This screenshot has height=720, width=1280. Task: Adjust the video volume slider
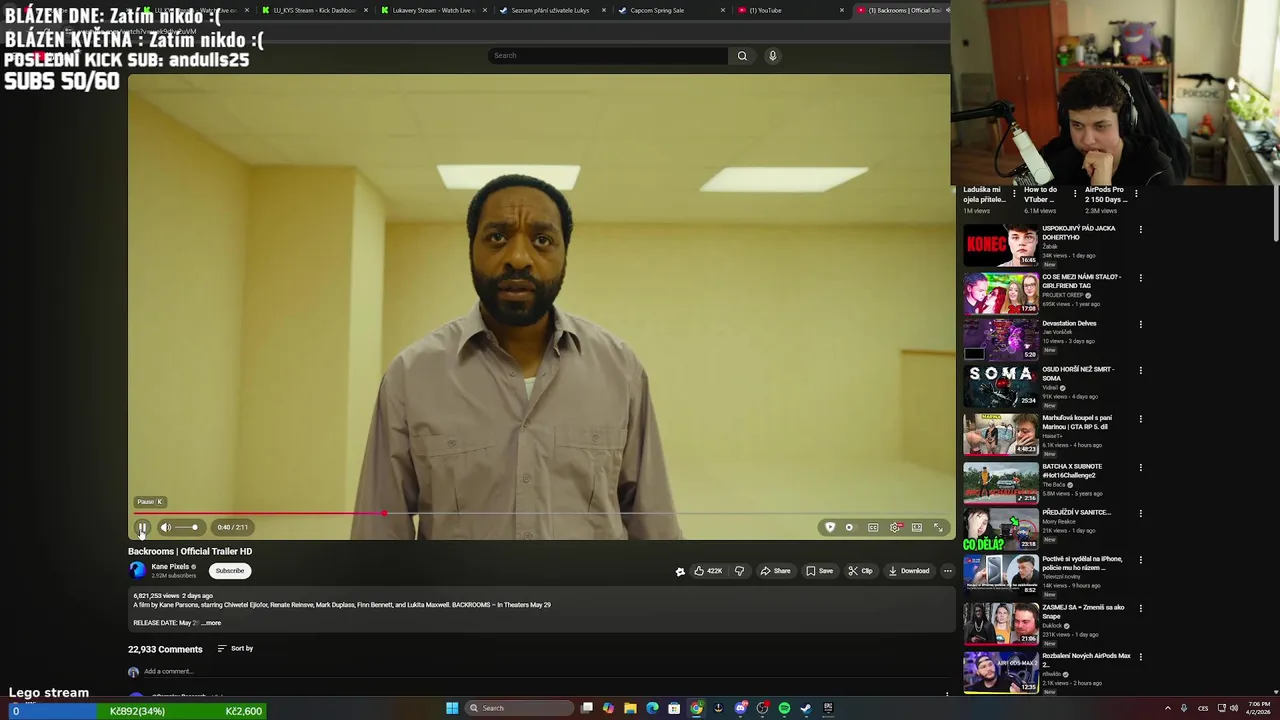(187, 527)
